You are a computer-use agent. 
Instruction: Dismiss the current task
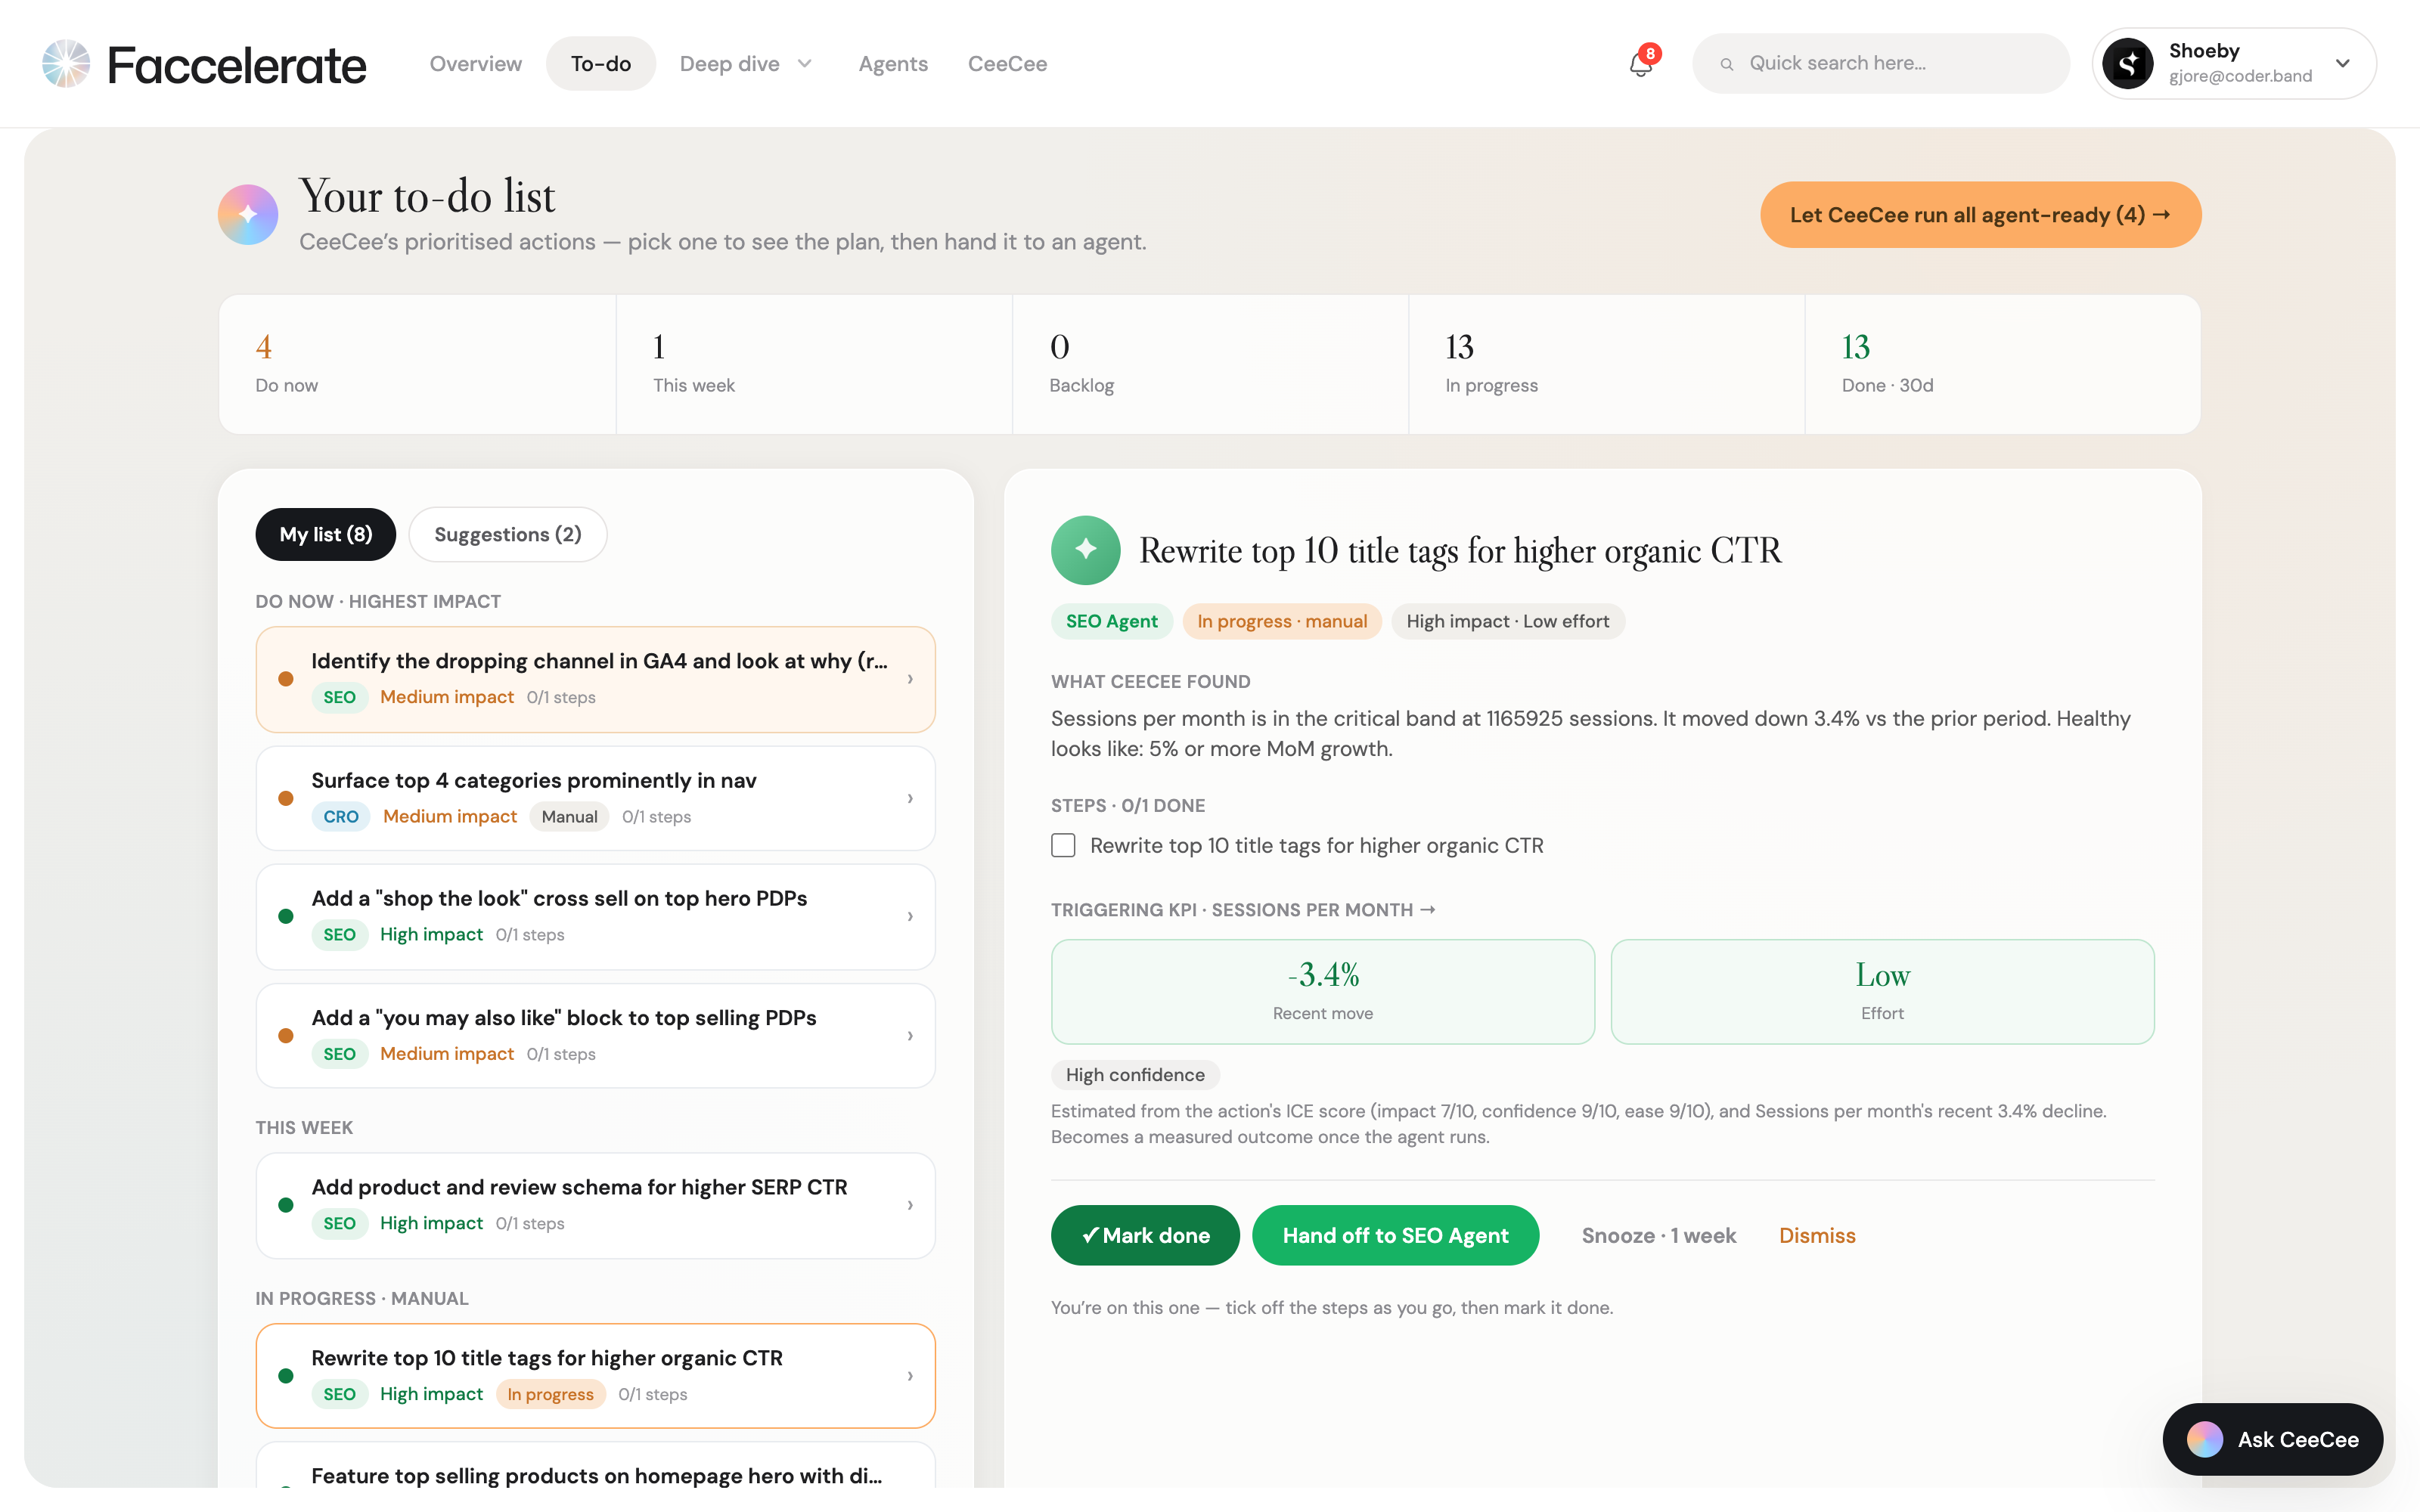1817,1235
